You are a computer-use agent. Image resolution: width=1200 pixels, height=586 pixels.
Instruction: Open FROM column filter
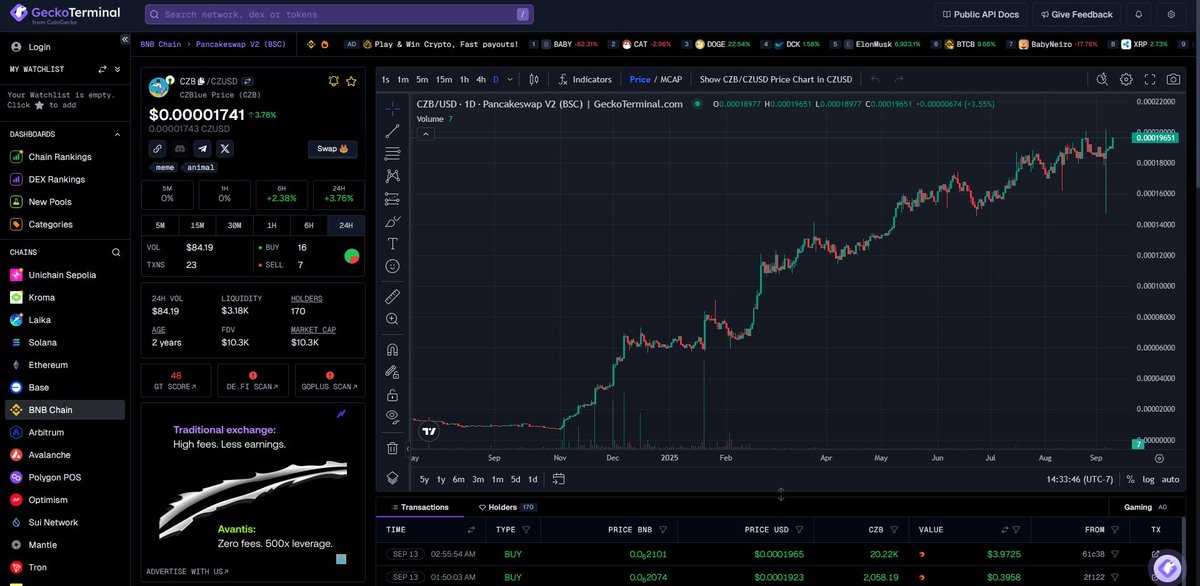click(1115, 530)
